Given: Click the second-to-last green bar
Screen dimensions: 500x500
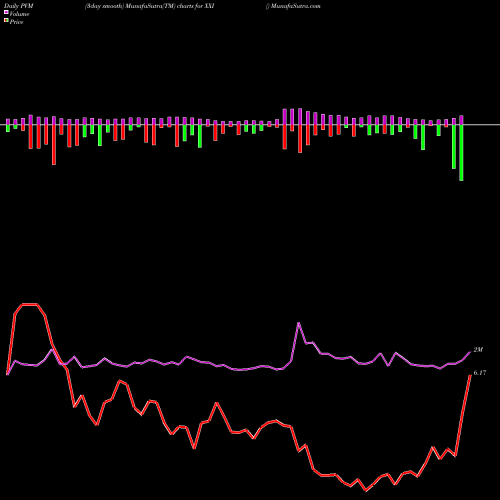Looking at the screenshot, I should pos(454,147).
